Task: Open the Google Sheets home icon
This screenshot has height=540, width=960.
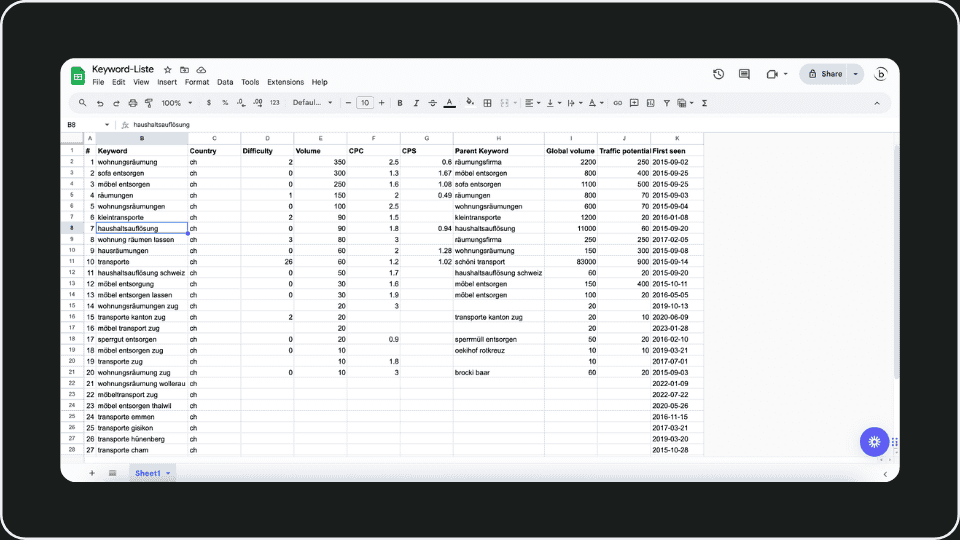Action: click(78, 76)
